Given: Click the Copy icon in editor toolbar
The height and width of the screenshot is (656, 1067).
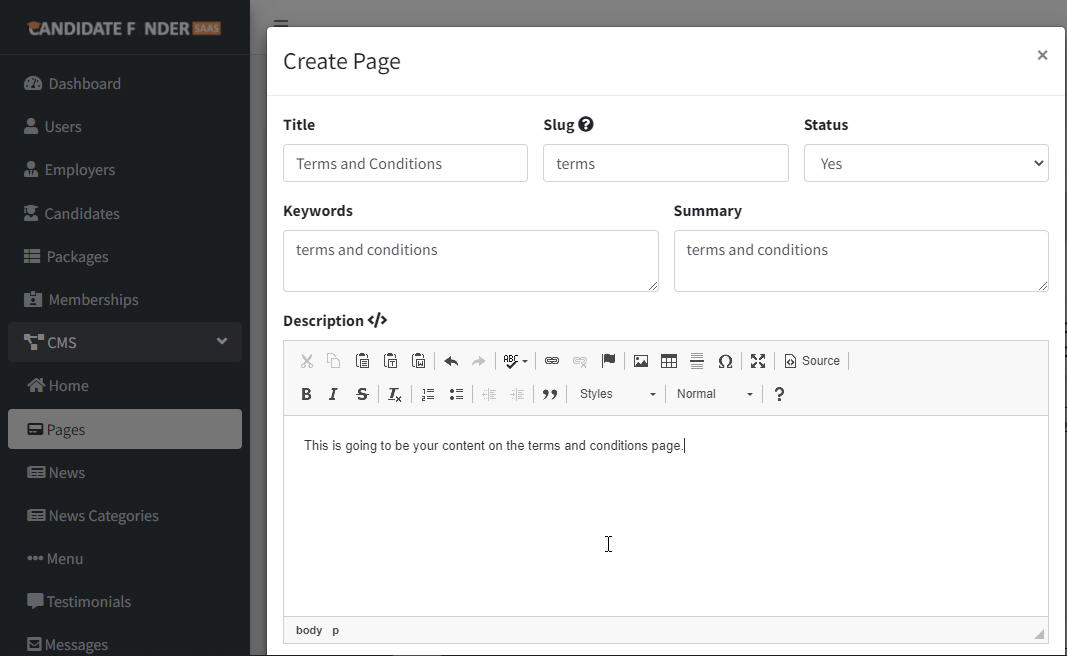Looking at the screenshot, I should [x=333, y=361].
